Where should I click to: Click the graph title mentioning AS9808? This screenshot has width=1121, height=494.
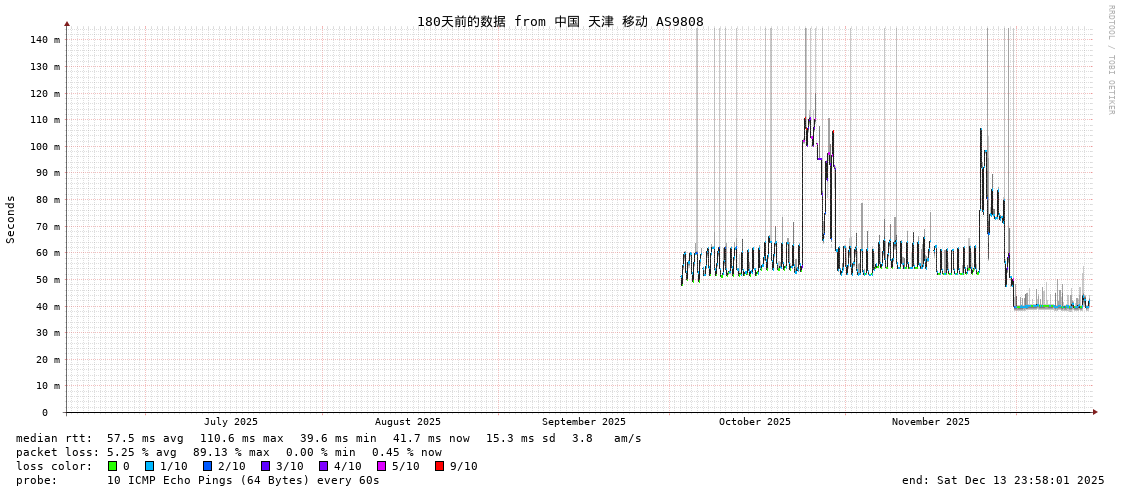click(560, 21)
